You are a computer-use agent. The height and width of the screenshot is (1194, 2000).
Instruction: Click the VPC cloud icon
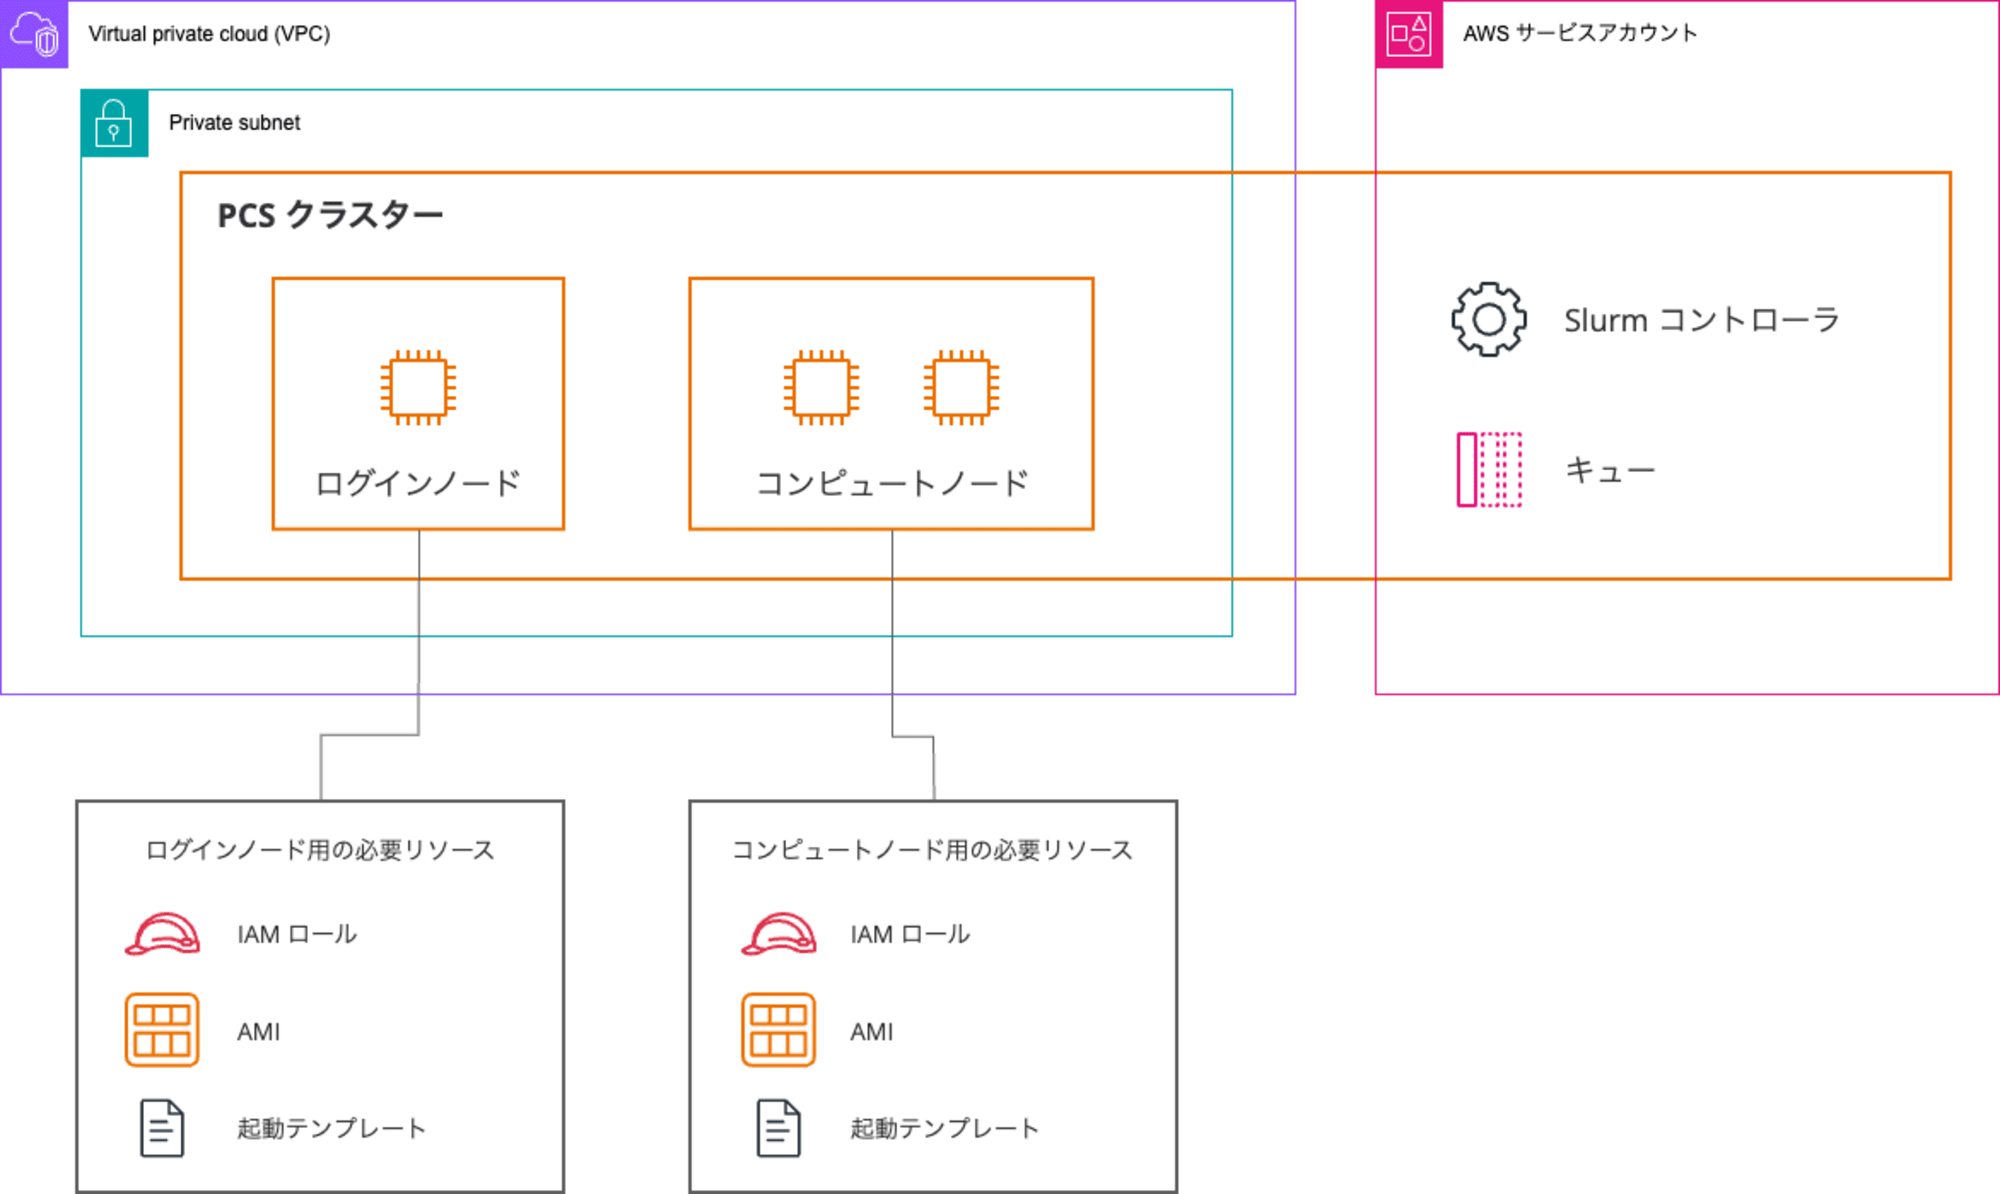pos(34,34)
